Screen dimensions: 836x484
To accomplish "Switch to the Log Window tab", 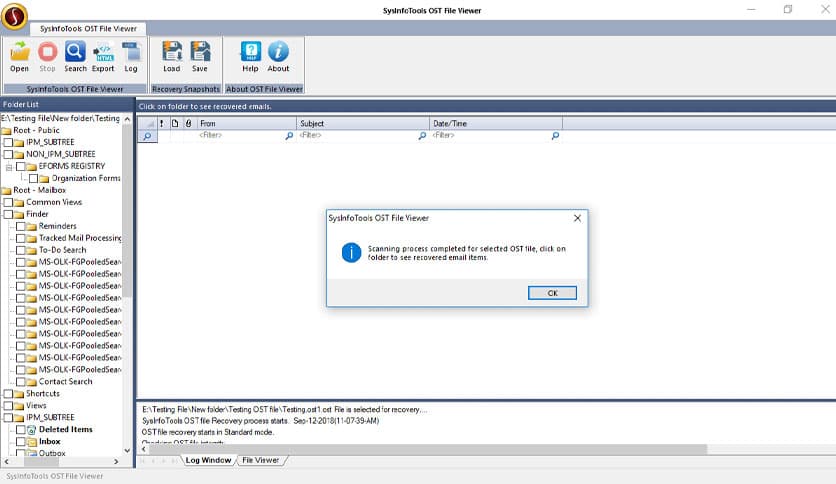I will click(208, 460).
